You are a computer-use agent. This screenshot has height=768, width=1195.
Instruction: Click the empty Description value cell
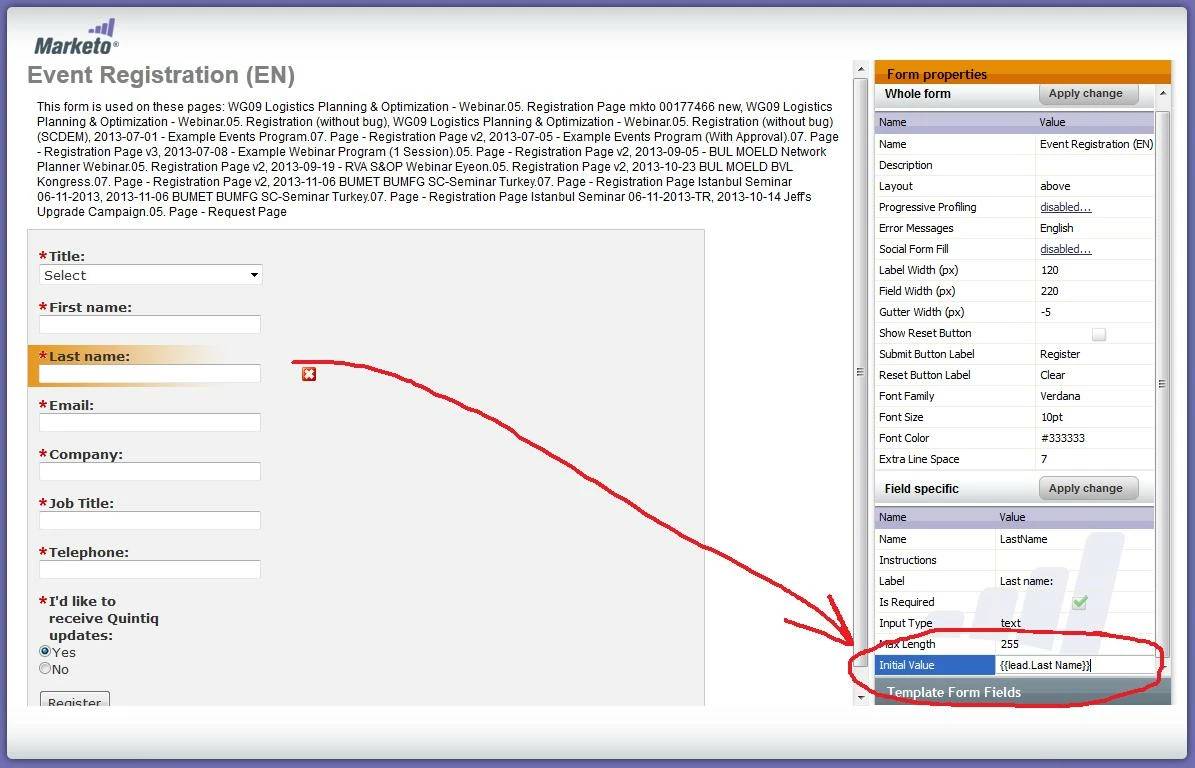point(1094,165)
